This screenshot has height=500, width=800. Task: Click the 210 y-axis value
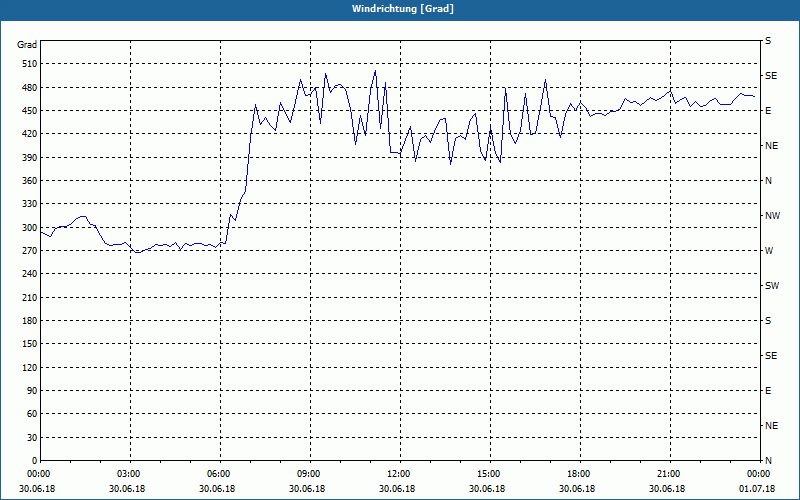tap(30, 297)
